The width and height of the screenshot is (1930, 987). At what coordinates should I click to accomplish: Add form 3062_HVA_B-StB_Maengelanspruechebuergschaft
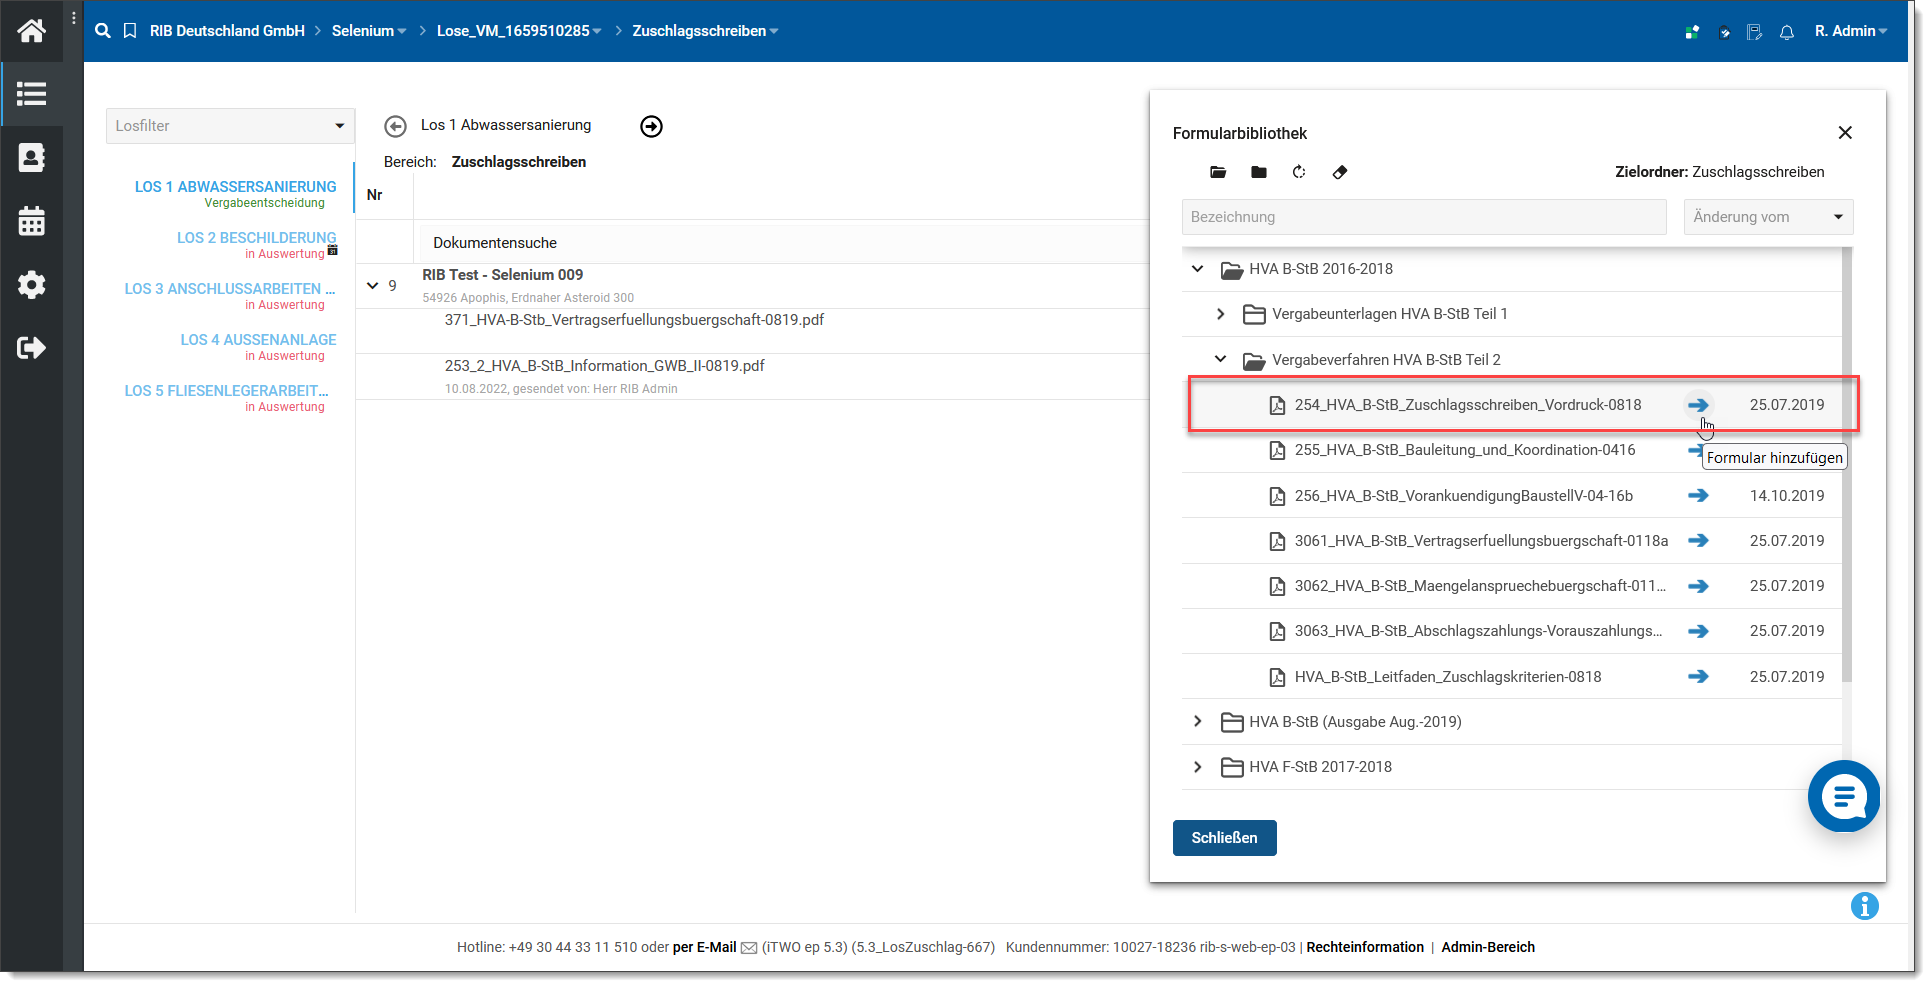[1698, 586]
